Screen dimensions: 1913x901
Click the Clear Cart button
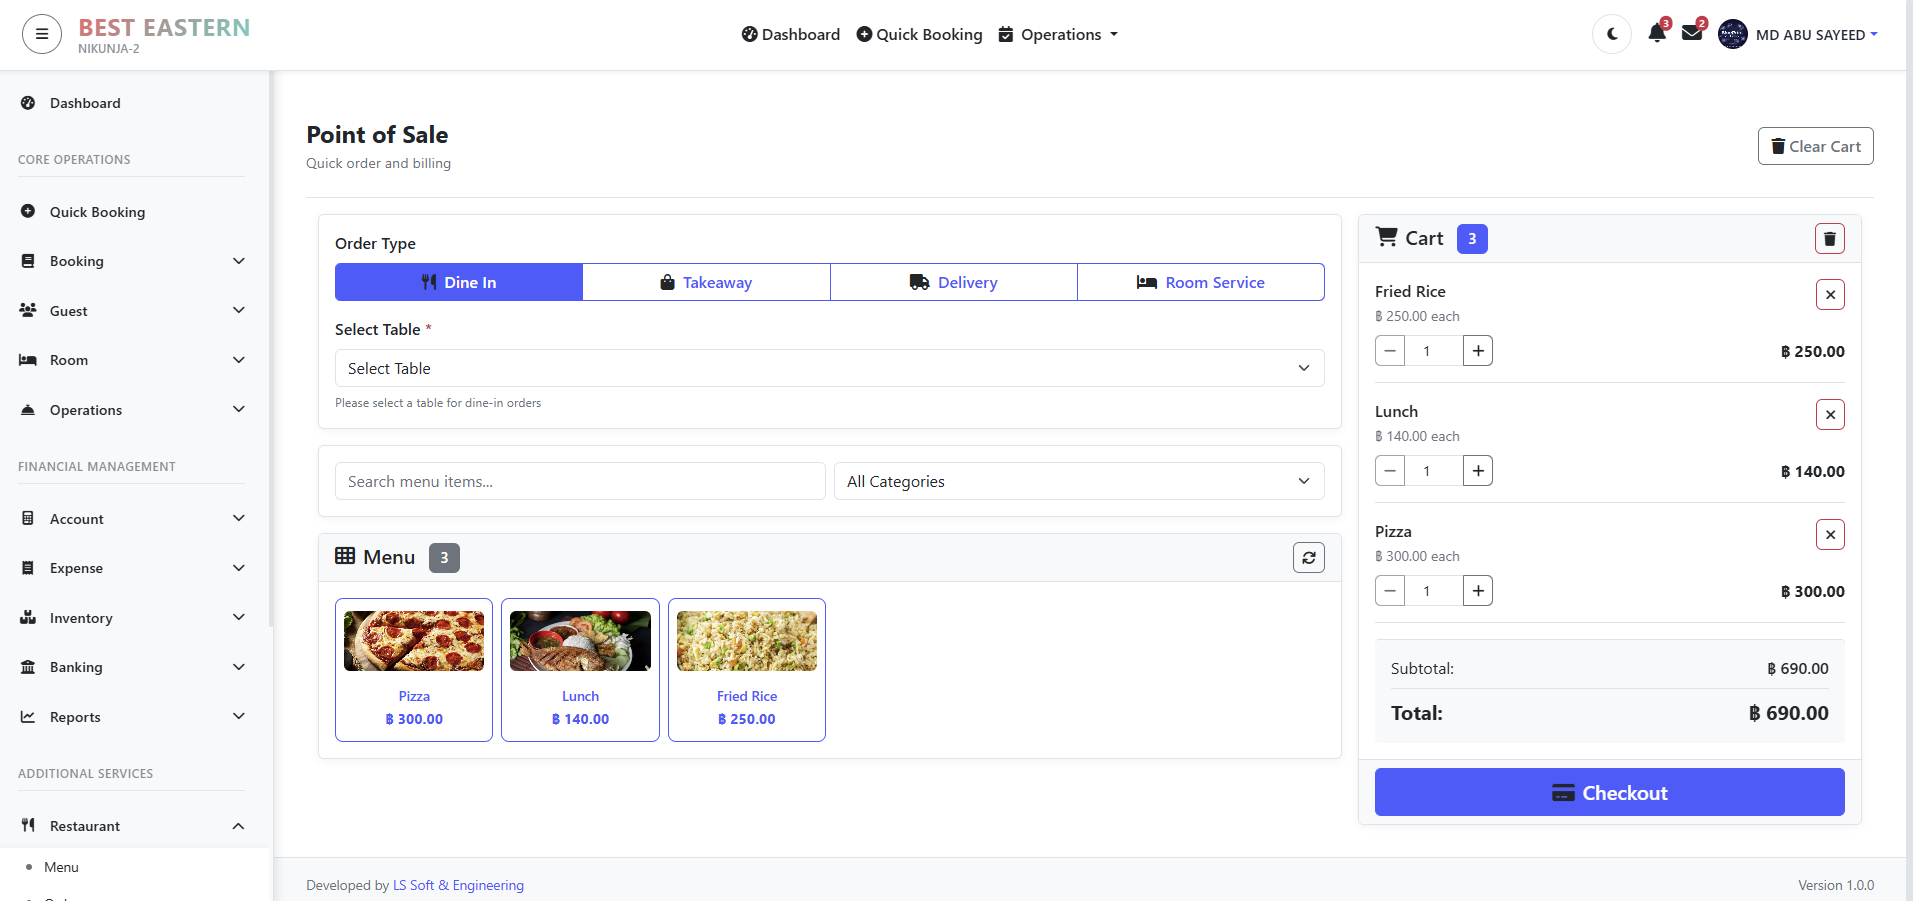pos(1815,147)
